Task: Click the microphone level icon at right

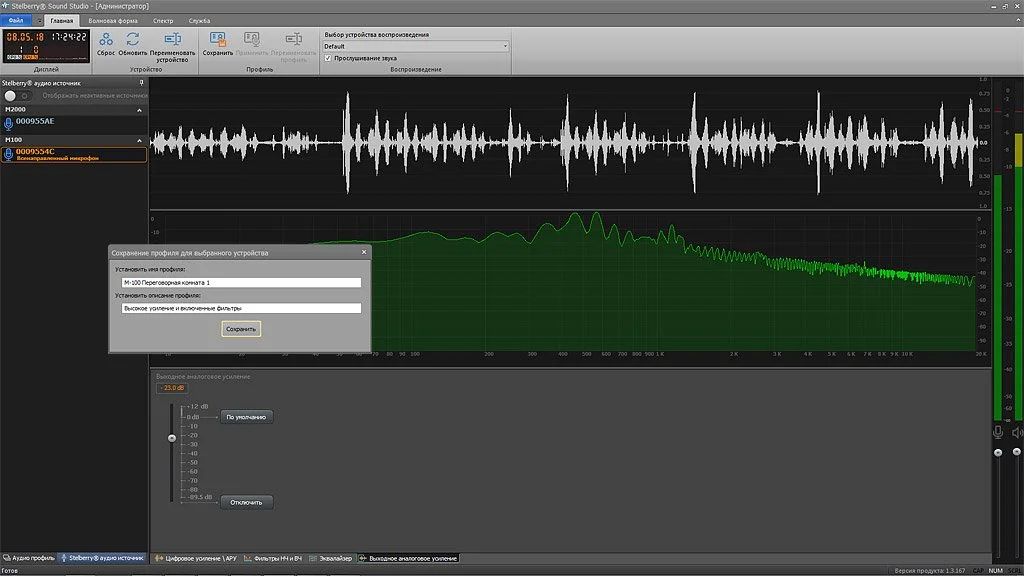Action: click(x=998, y=432)
